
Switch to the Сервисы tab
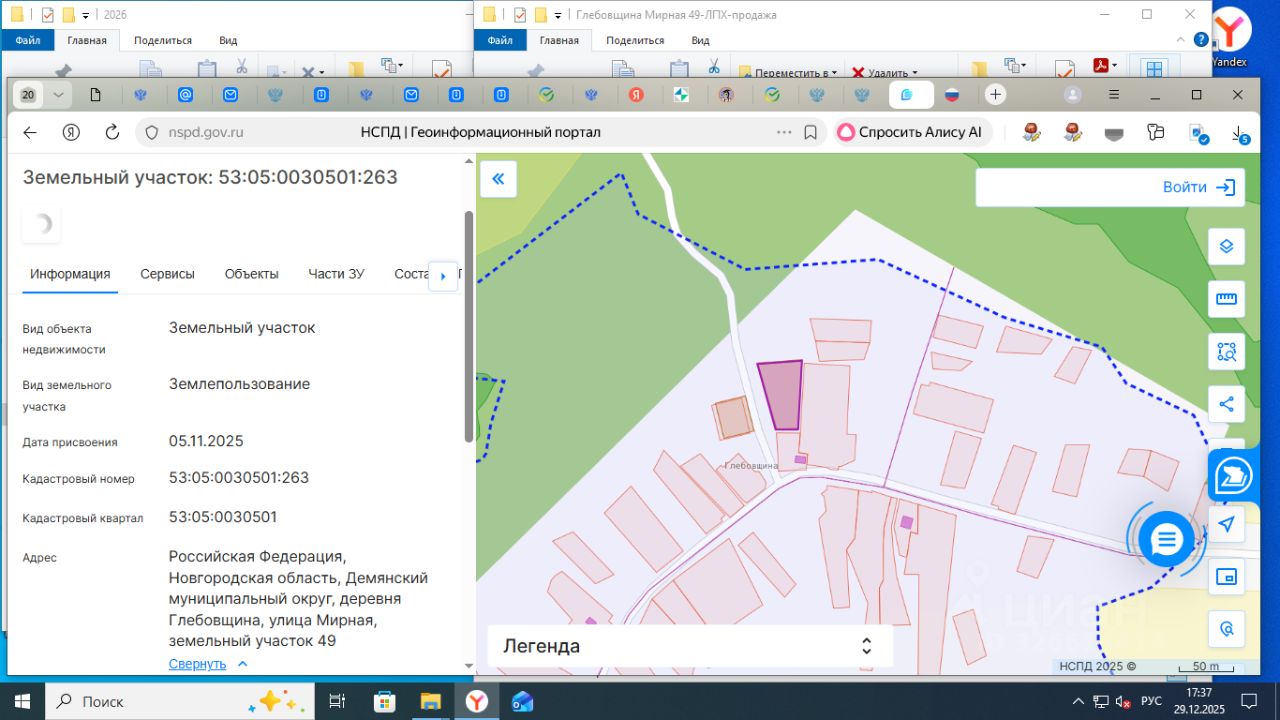(167, 274)
